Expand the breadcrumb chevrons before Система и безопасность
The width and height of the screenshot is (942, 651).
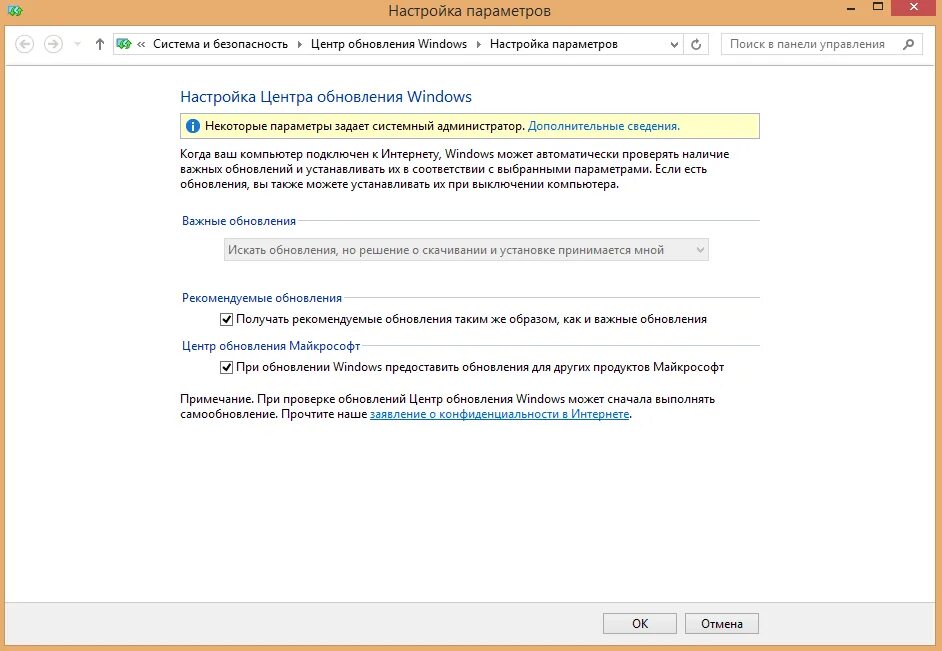(141, 44)
